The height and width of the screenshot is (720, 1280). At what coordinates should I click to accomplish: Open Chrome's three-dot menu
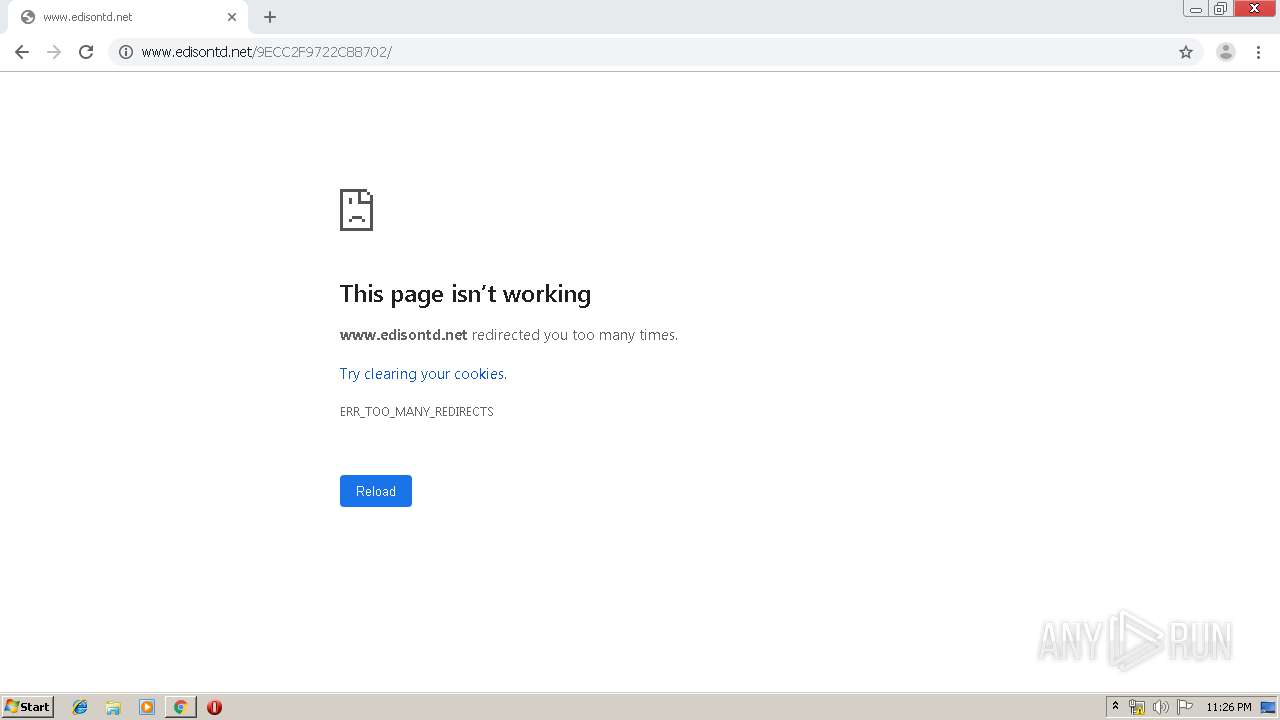1258,52
